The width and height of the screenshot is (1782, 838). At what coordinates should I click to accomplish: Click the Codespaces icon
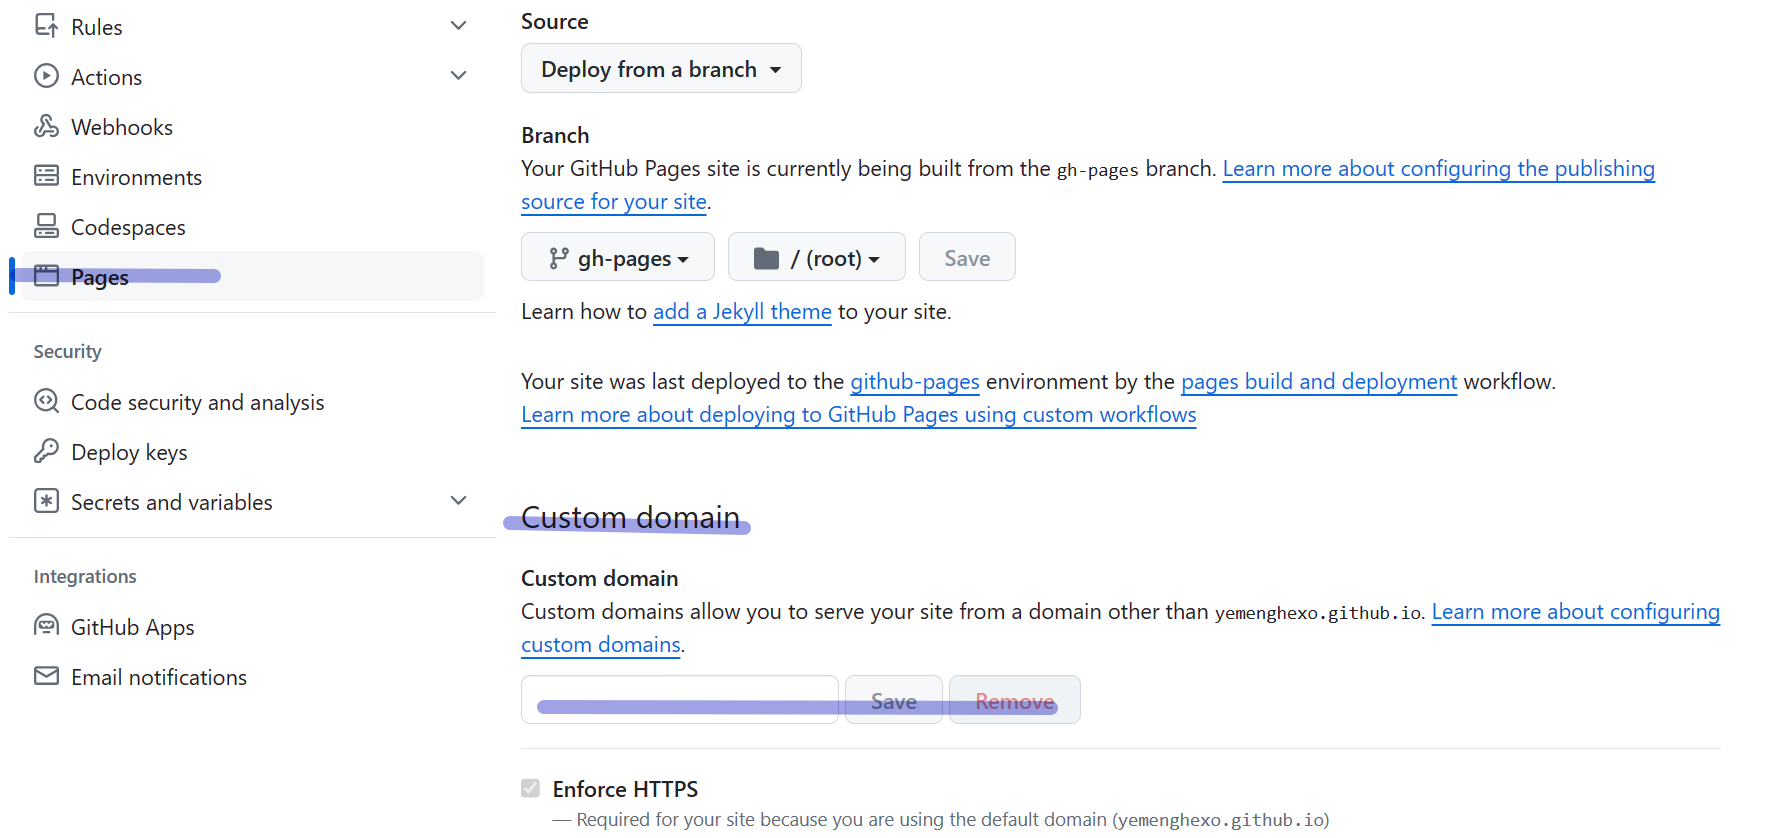tap(46, 226)
